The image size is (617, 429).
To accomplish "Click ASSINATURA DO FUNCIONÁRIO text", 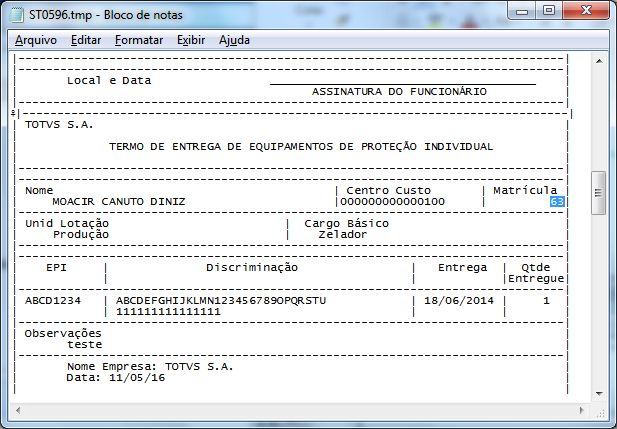I will click(399, 92).
